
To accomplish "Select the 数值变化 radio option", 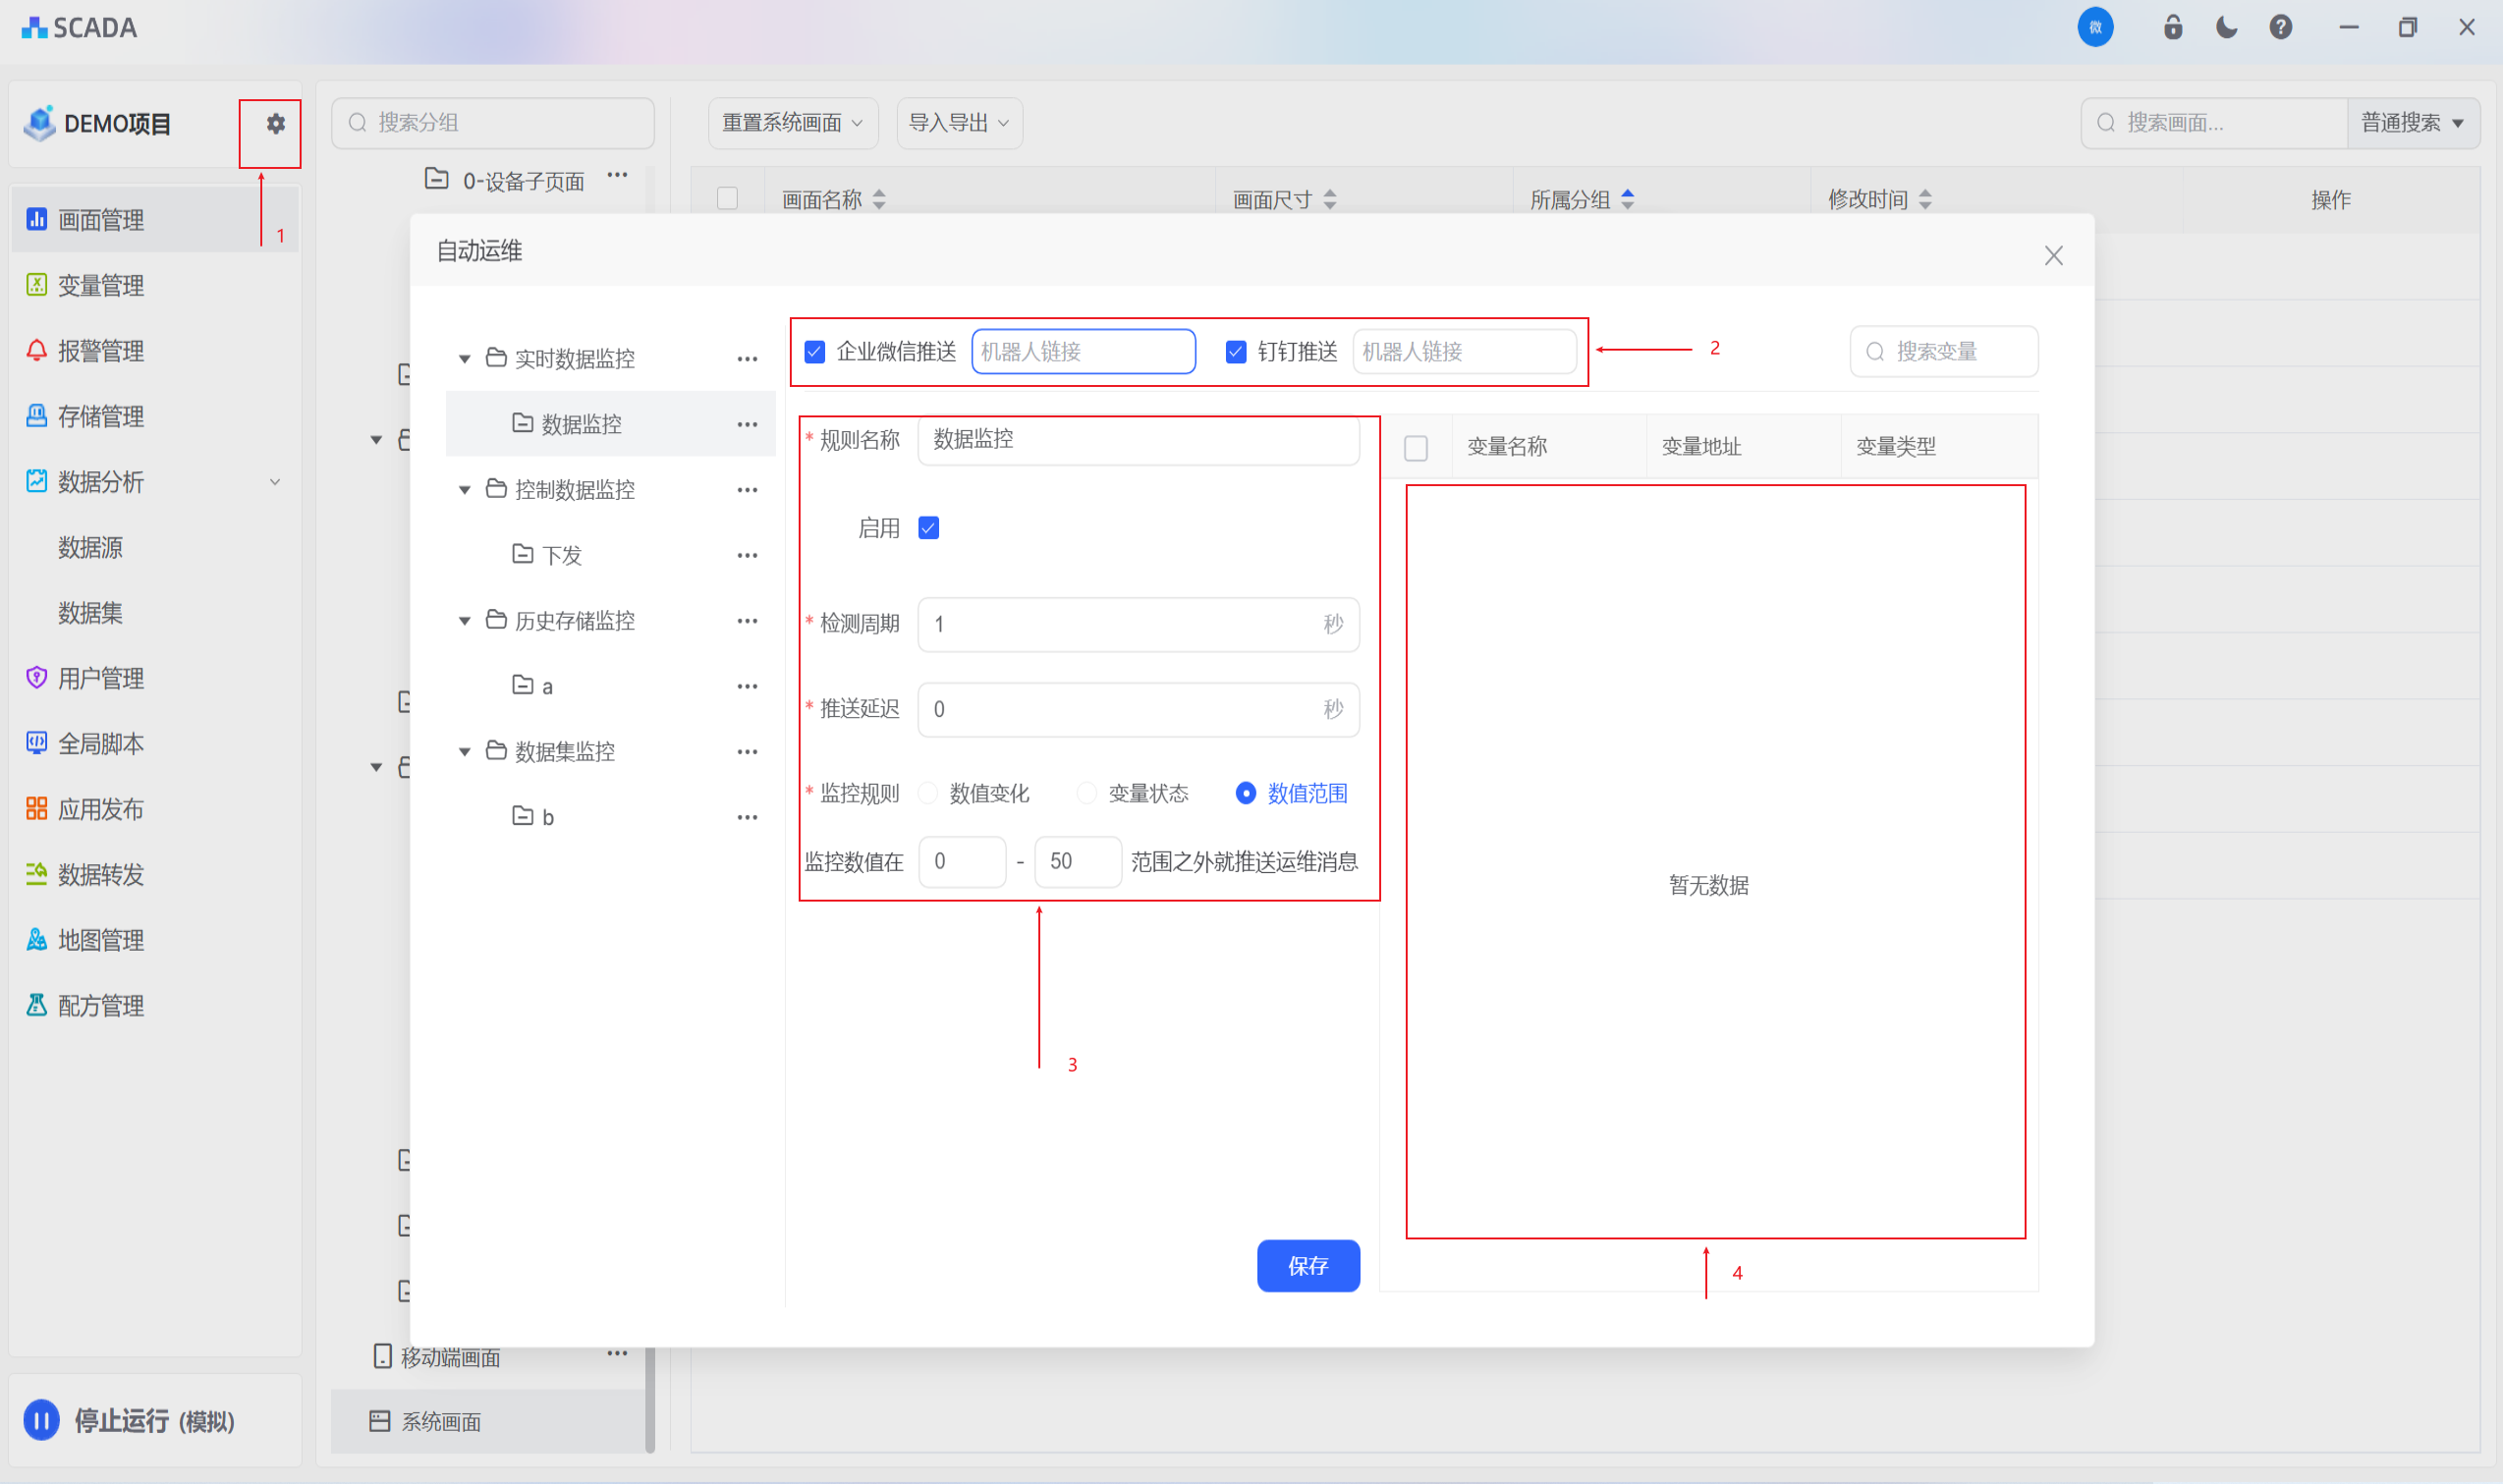I will 929,794.
